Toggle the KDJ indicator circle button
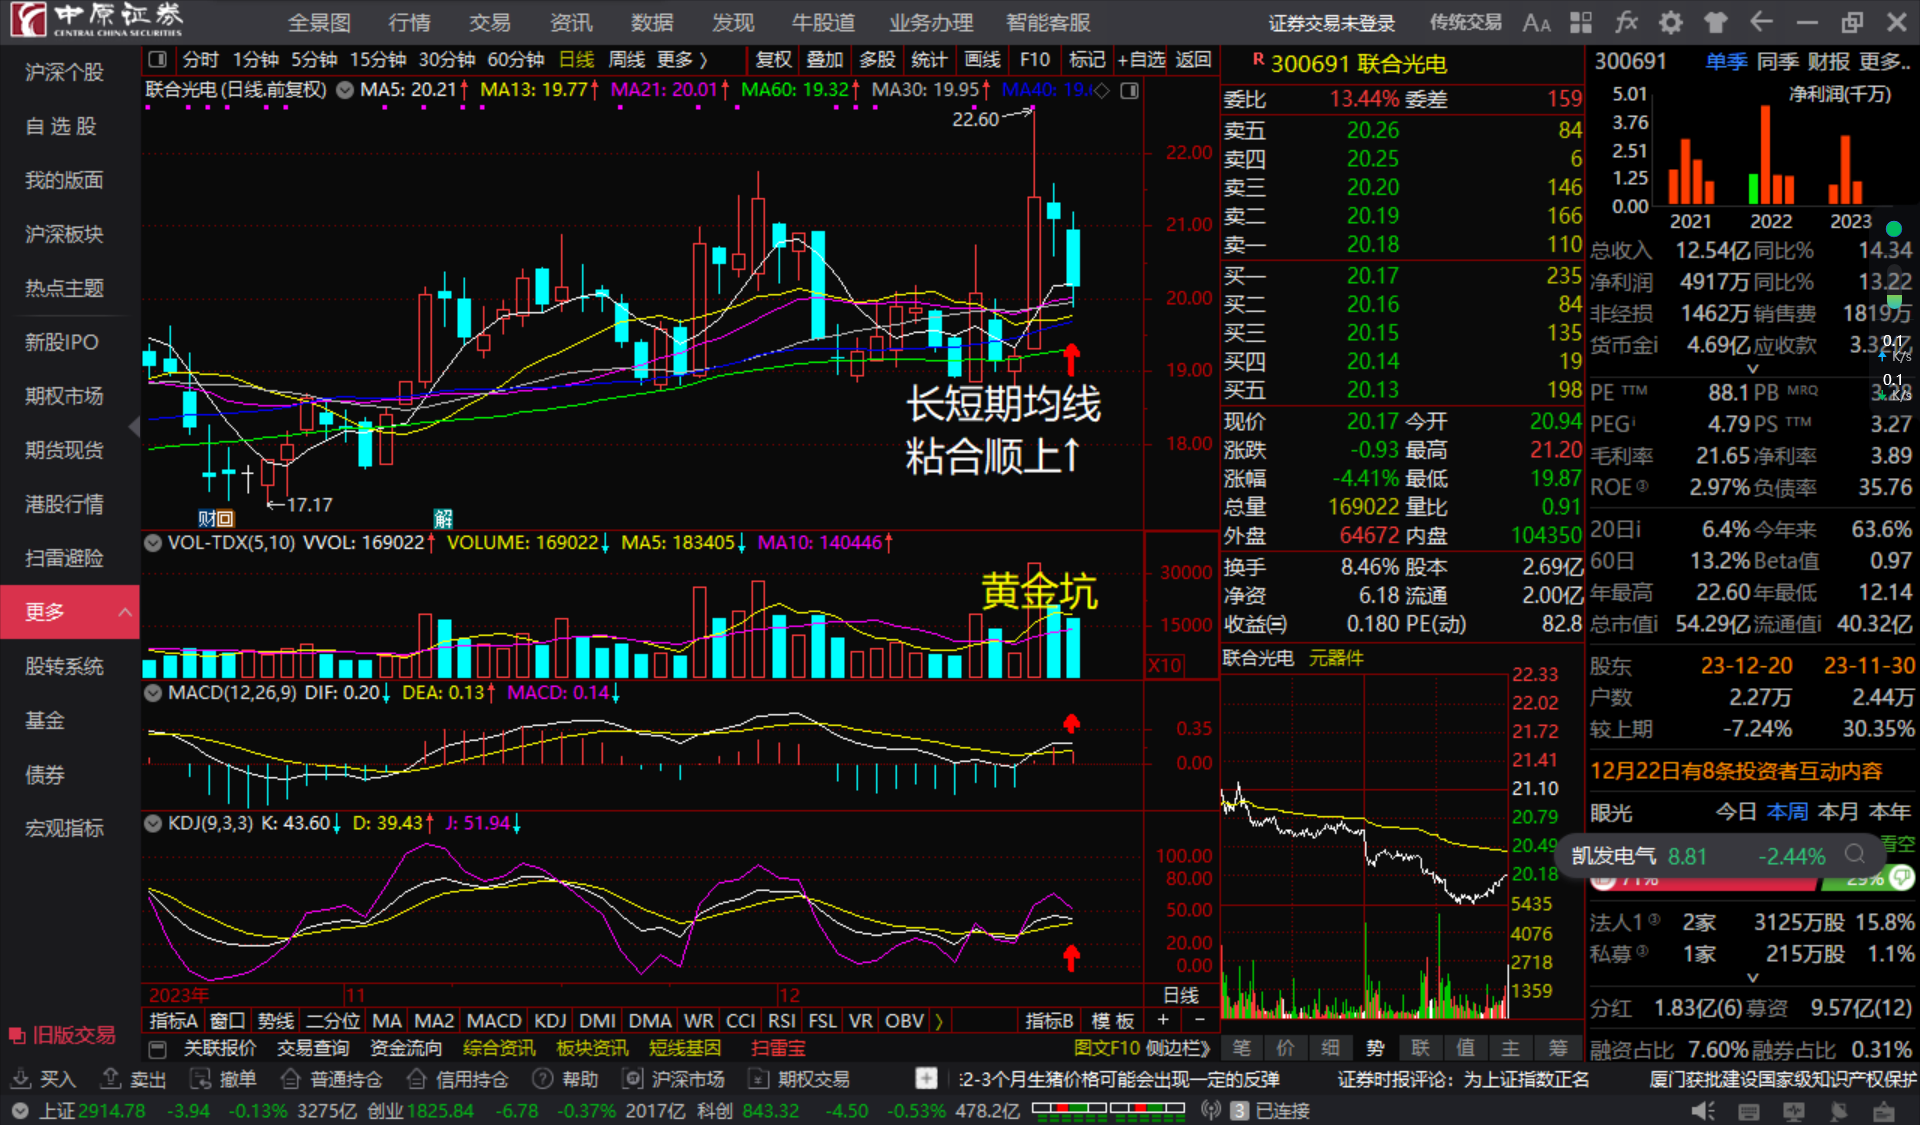This screenshot has height=1125, width=1920. [x=153, y=824]
